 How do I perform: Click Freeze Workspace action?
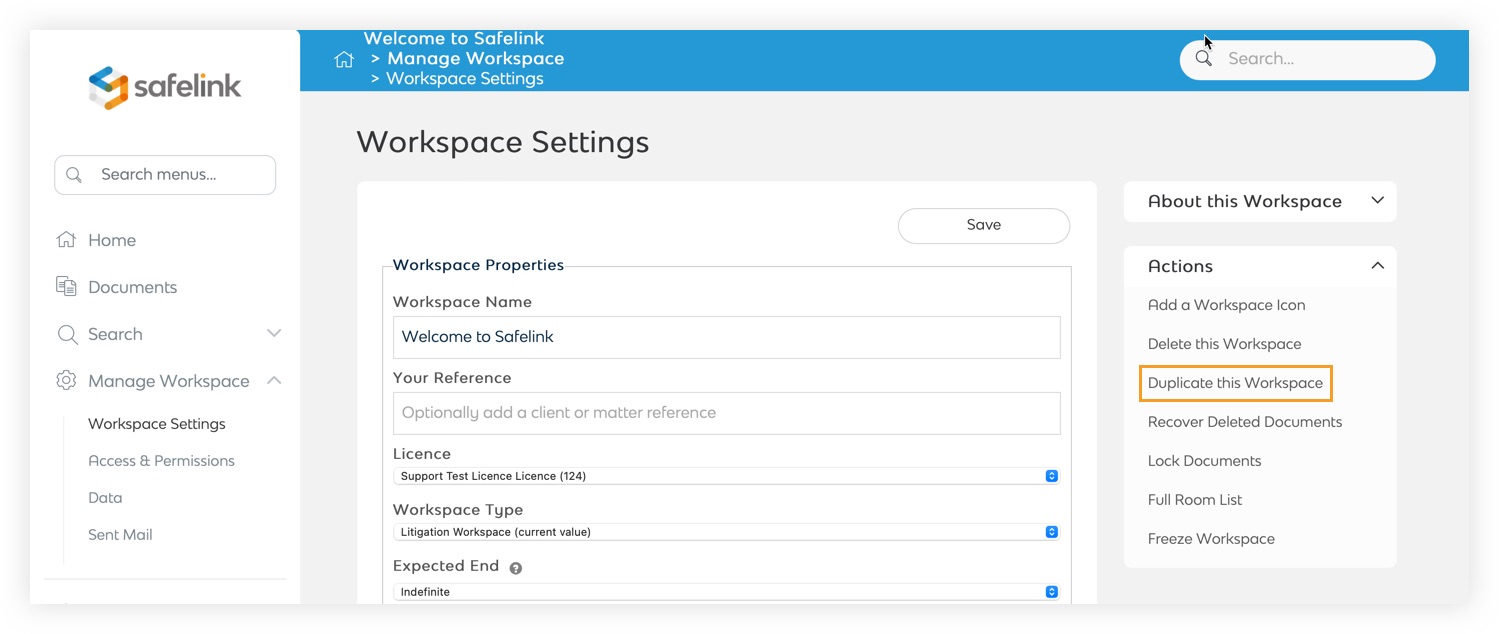pos(1211,539)
